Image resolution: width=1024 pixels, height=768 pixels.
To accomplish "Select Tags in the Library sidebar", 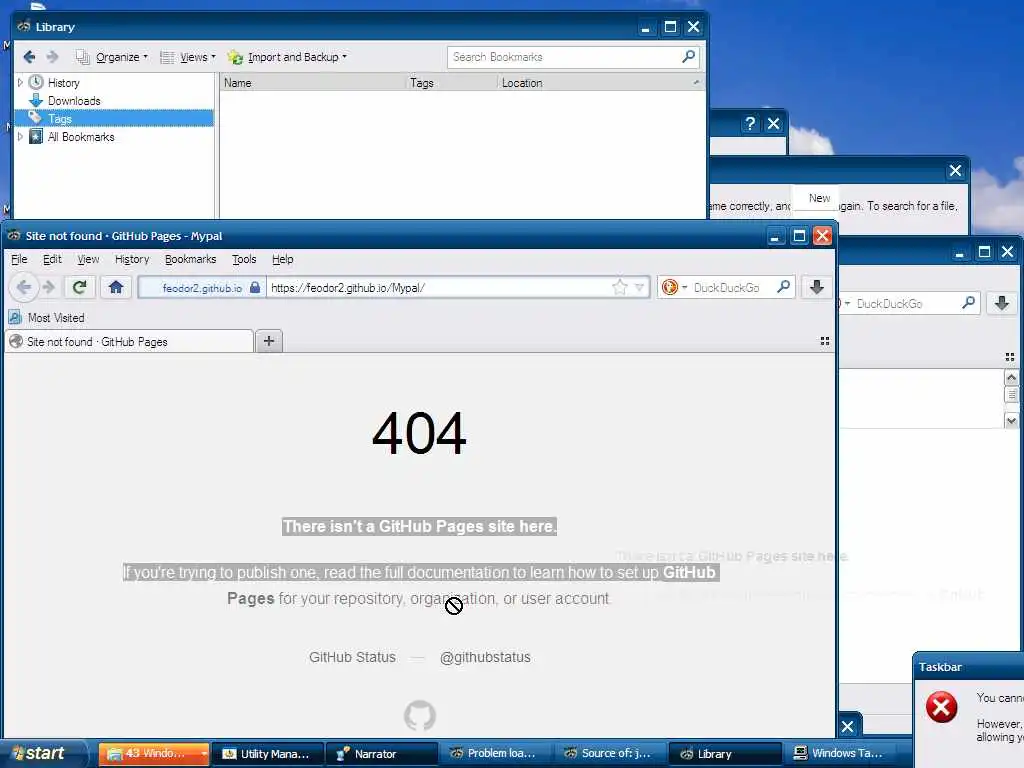I will pos(59,118).
